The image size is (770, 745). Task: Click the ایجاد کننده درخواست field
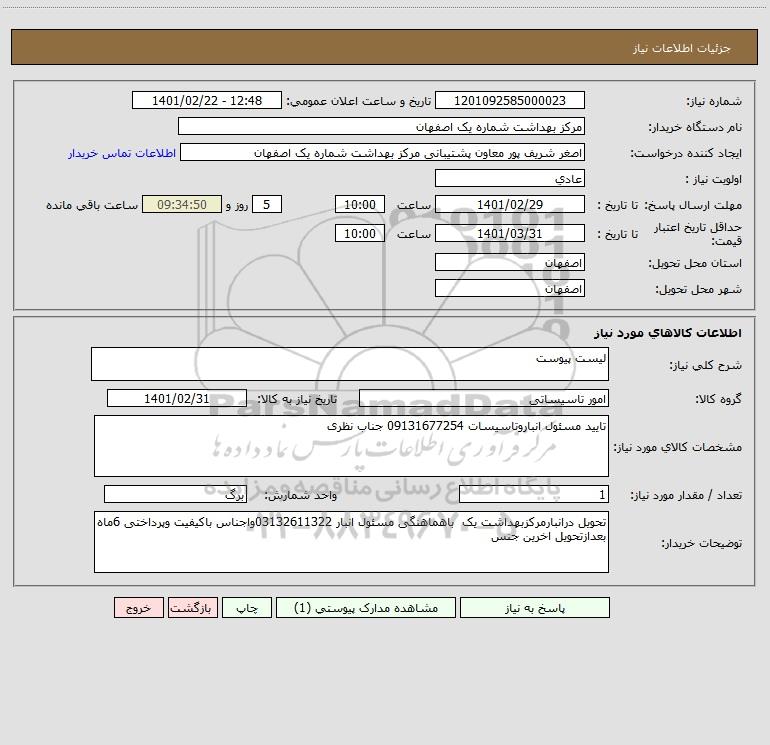click(383, 152)
